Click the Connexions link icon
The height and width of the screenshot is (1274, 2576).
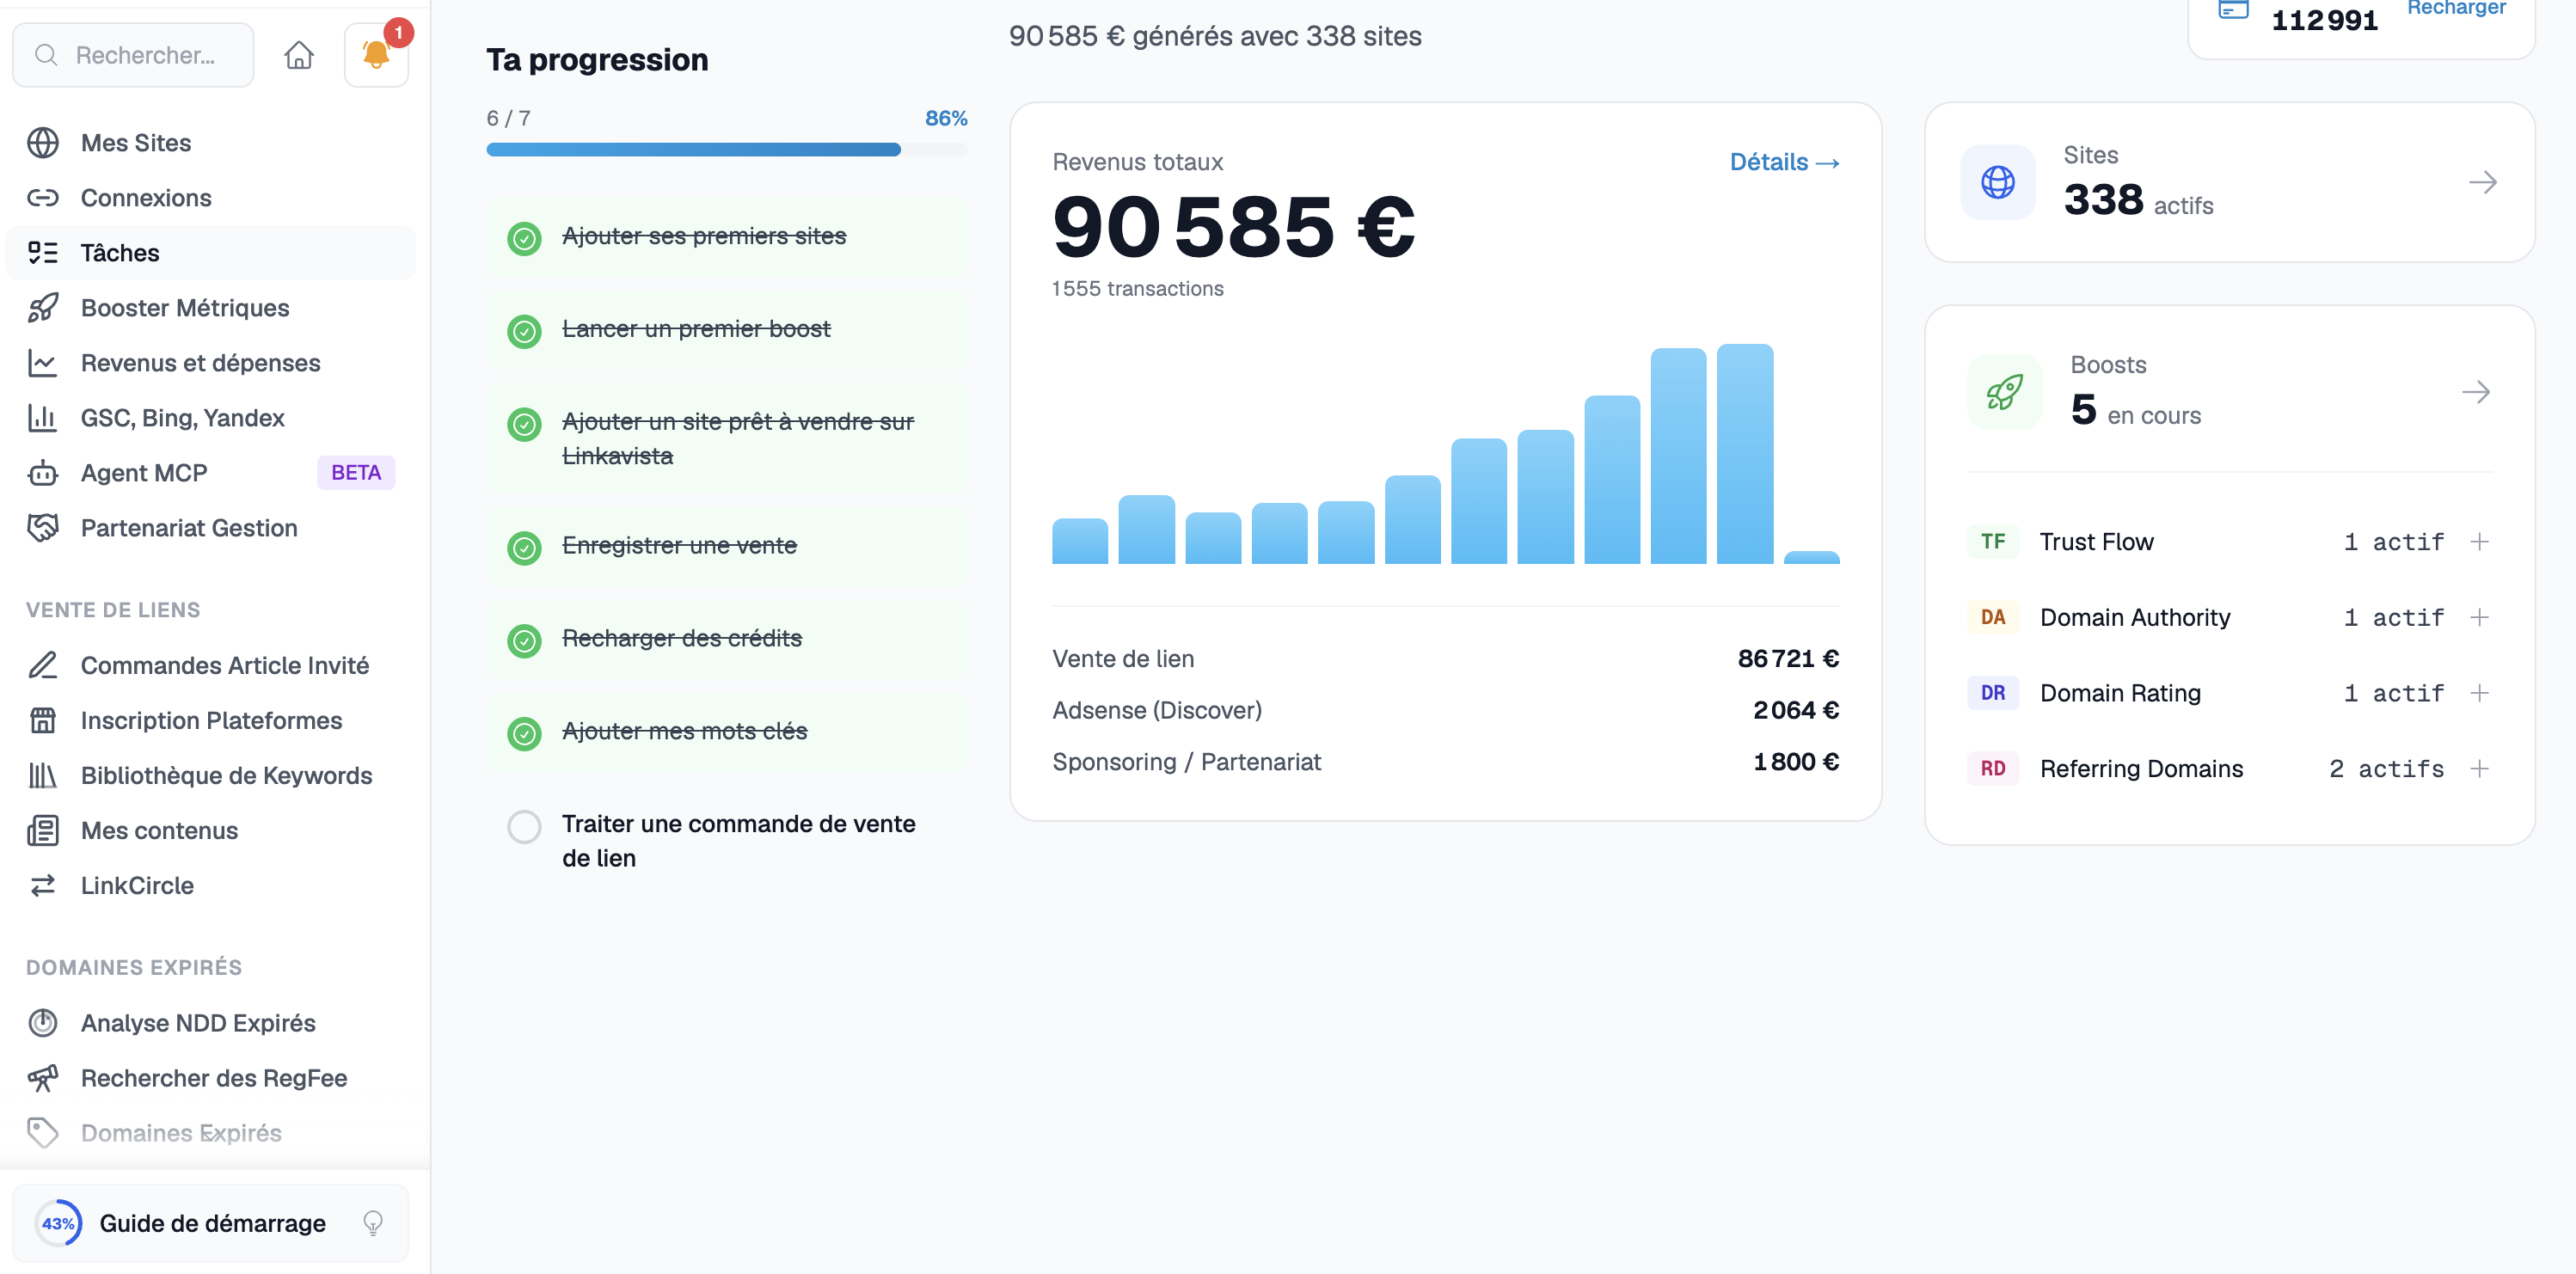42,198
